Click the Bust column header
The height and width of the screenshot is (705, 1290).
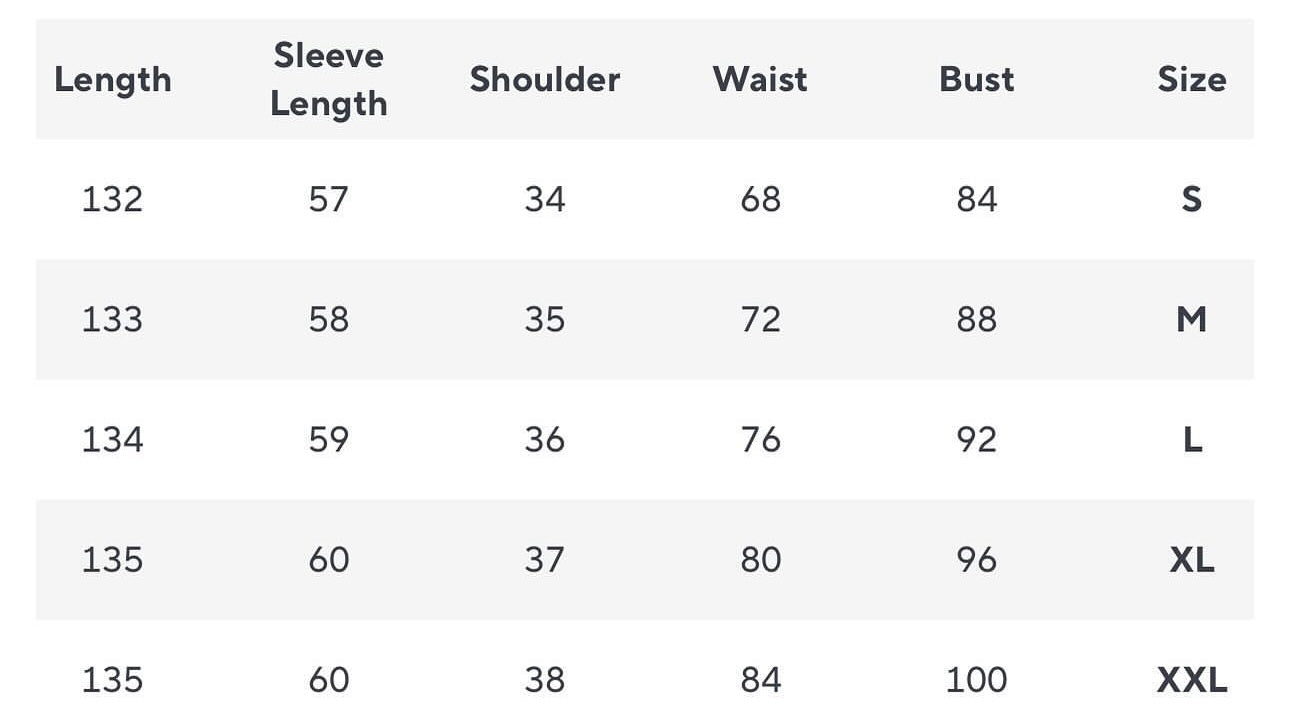pos(976,80)
